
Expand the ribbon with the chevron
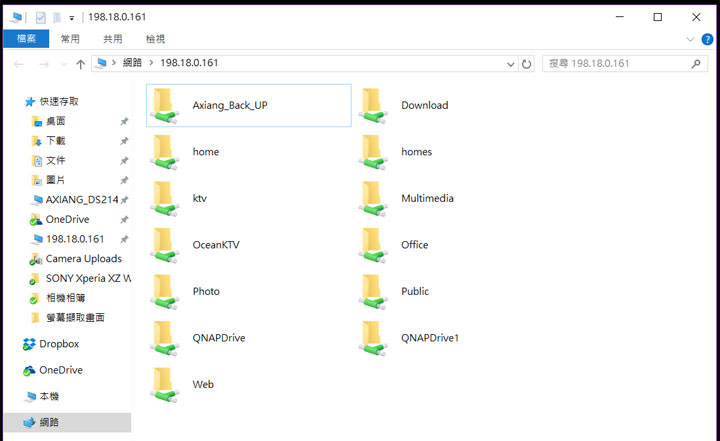coord(690,40)
